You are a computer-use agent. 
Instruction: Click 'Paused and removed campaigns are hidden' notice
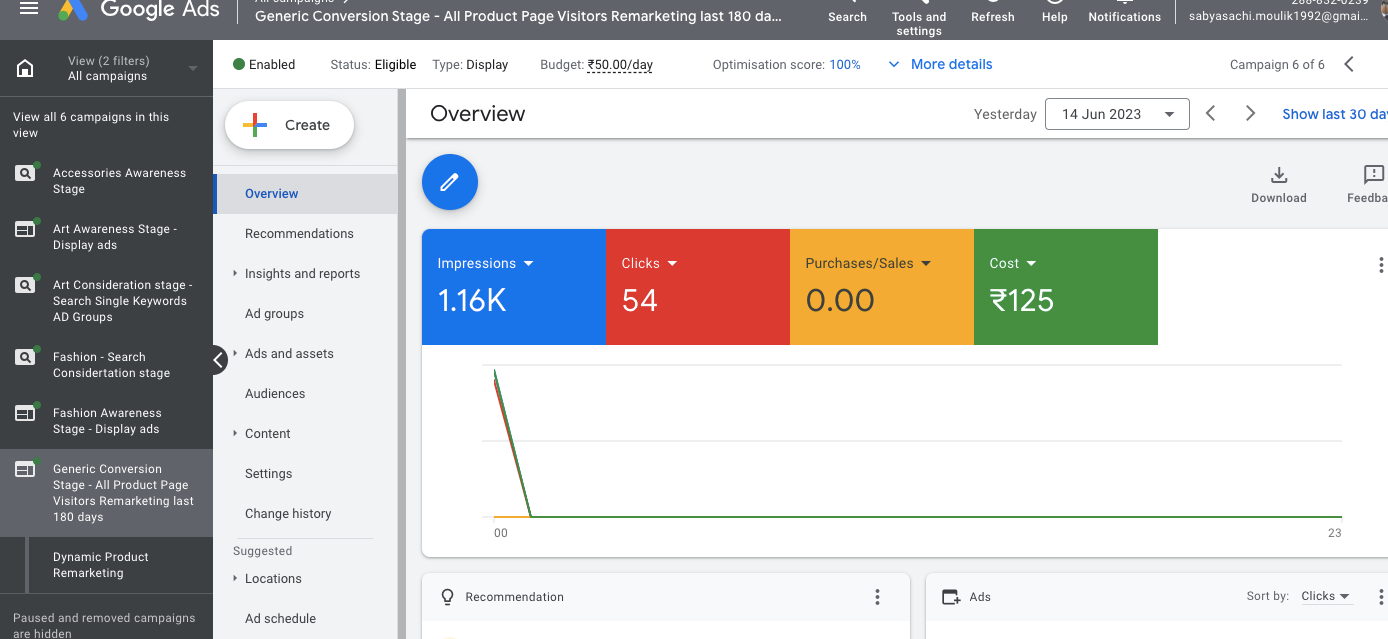105,625
